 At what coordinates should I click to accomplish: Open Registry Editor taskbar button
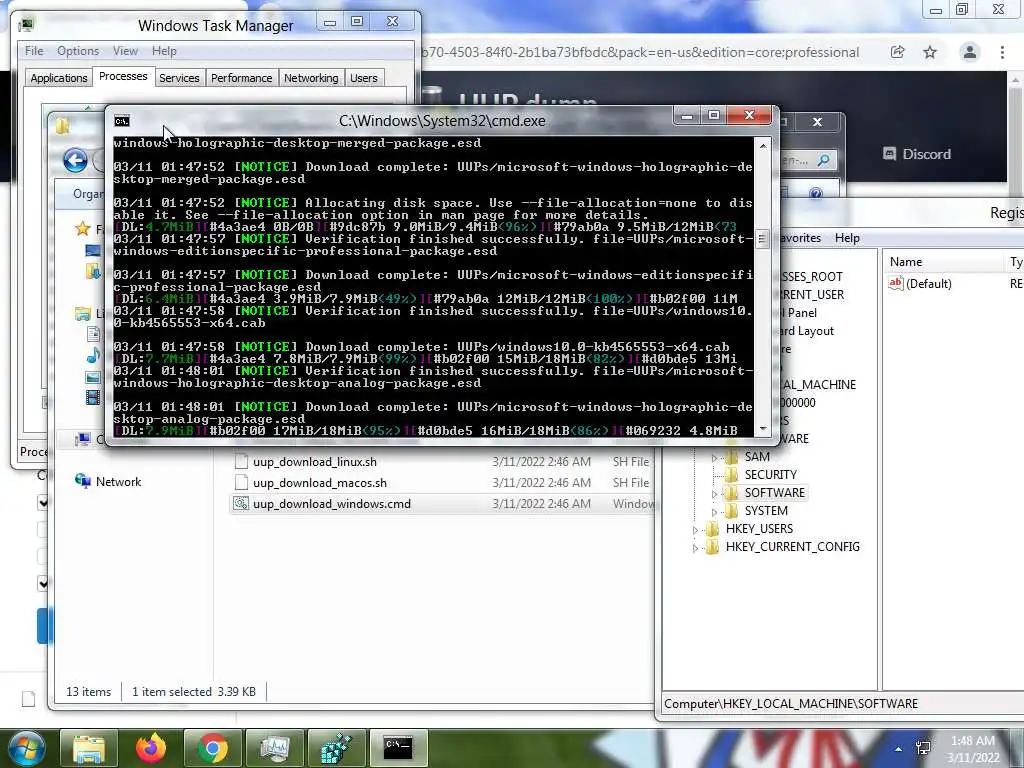coord(336,748)
